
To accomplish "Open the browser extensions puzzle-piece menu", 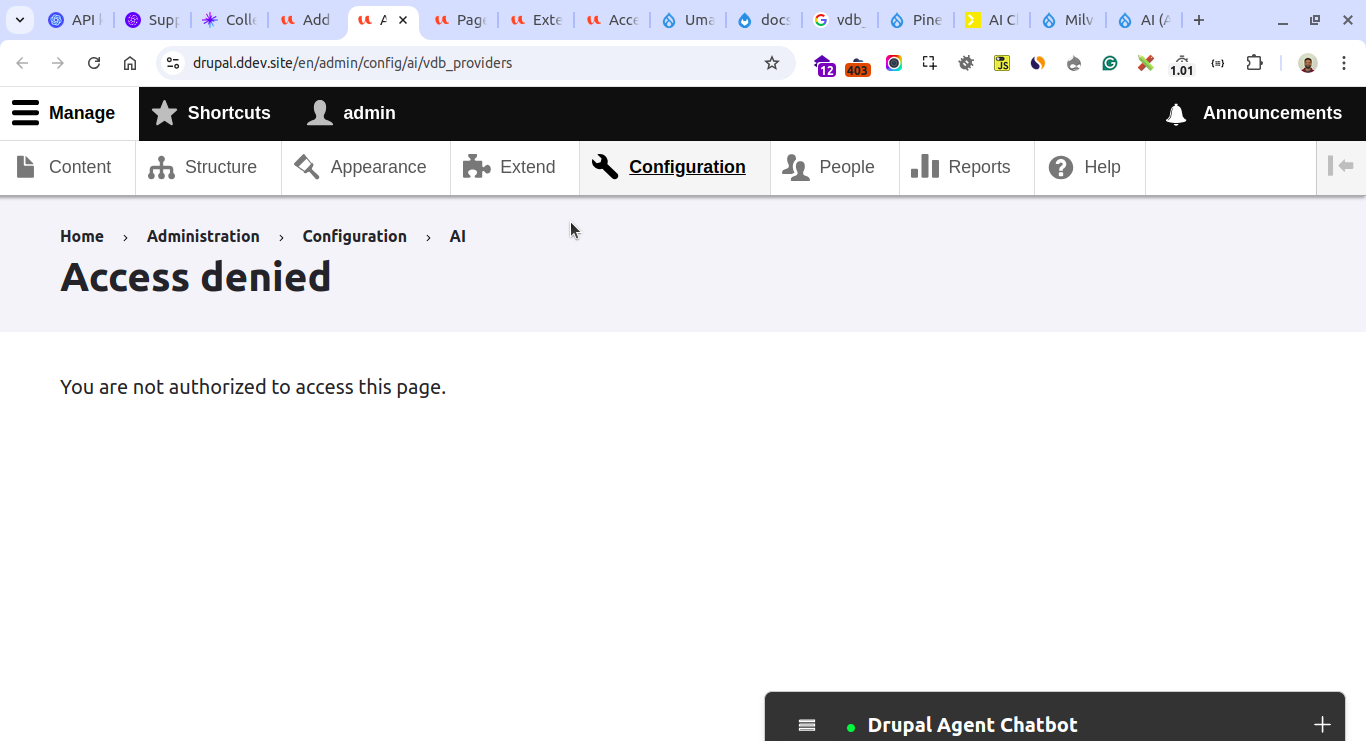I will pos(1254,63).
